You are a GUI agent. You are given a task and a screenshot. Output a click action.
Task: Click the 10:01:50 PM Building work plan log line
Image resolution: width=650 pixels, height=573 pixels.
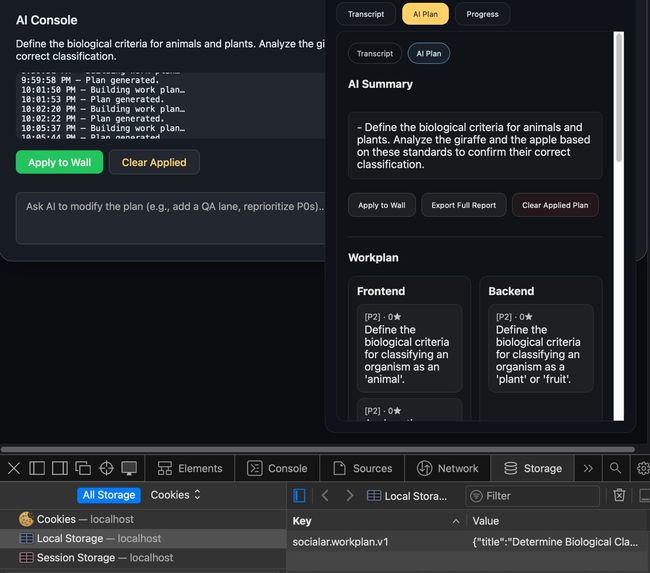tap(103, 90)
